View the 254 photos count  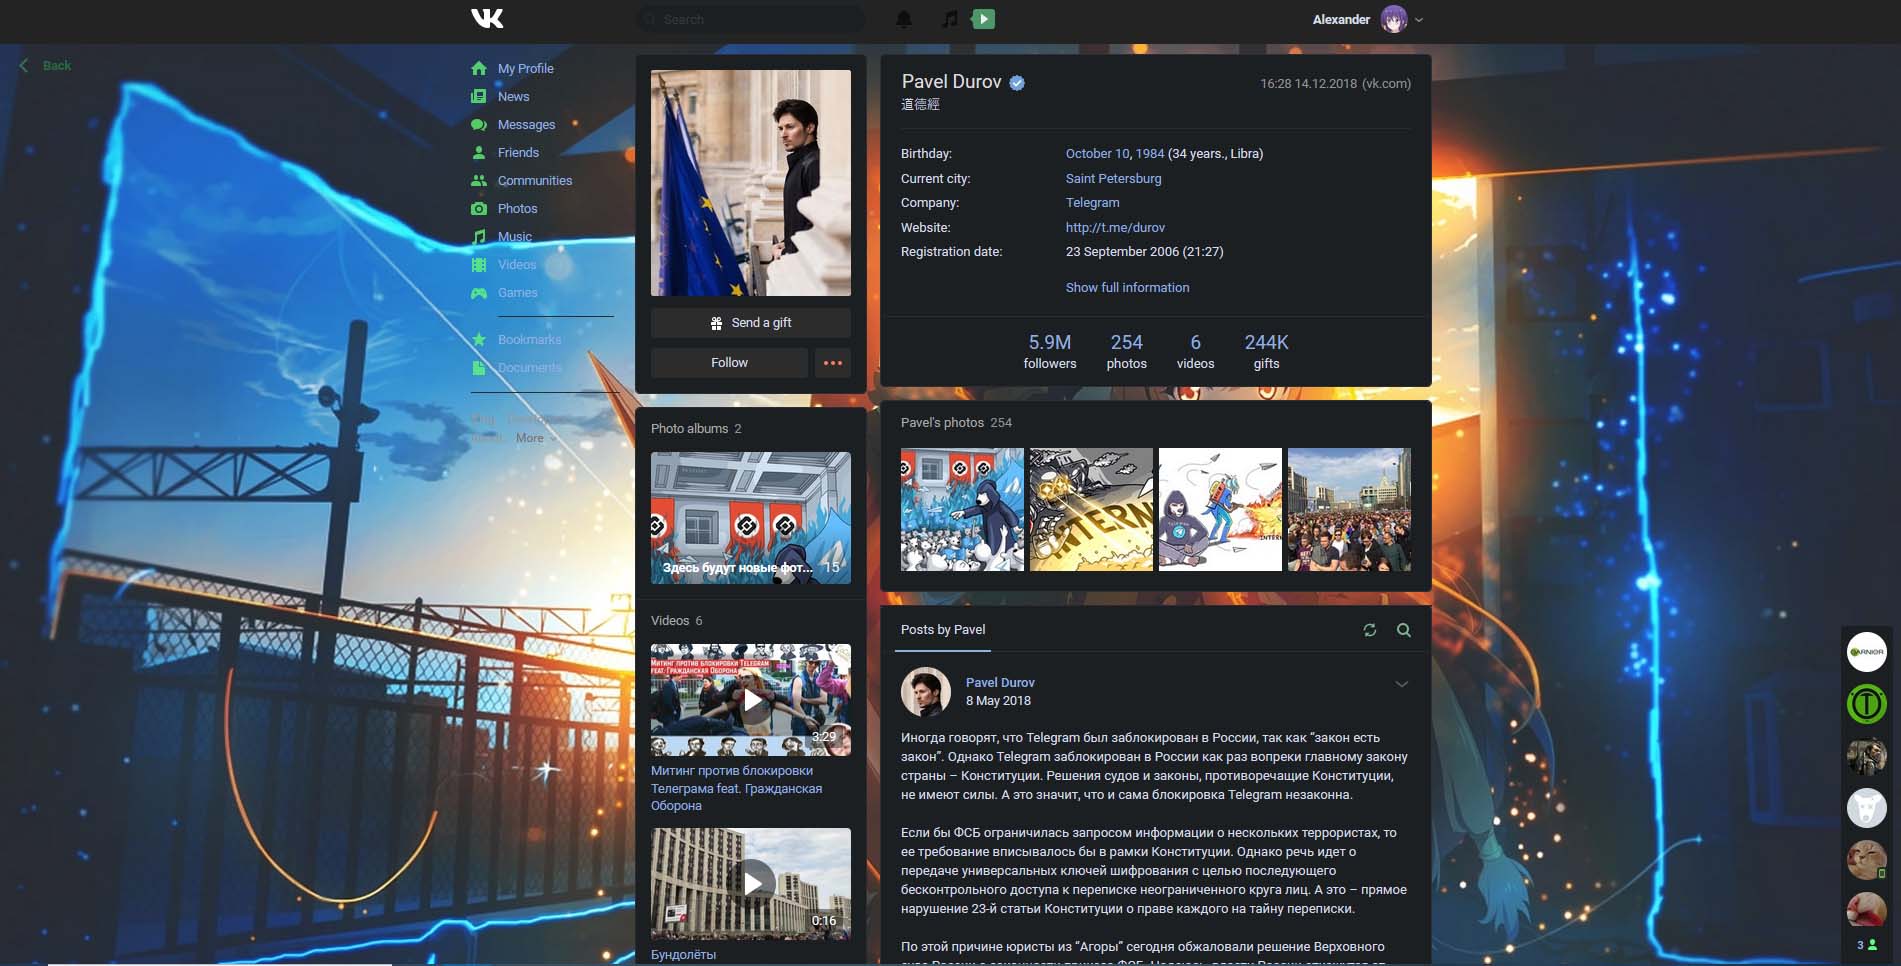(1126, 351)
